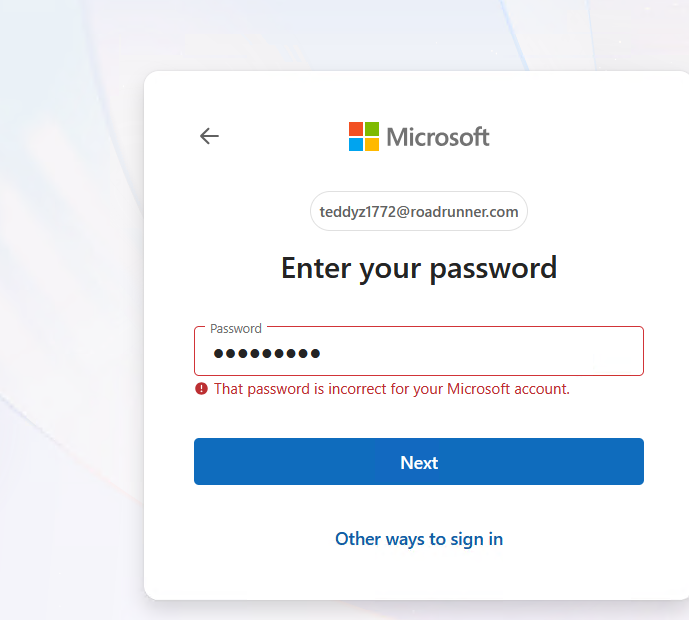Click the green square of Microsoft logo

[372, 129]
